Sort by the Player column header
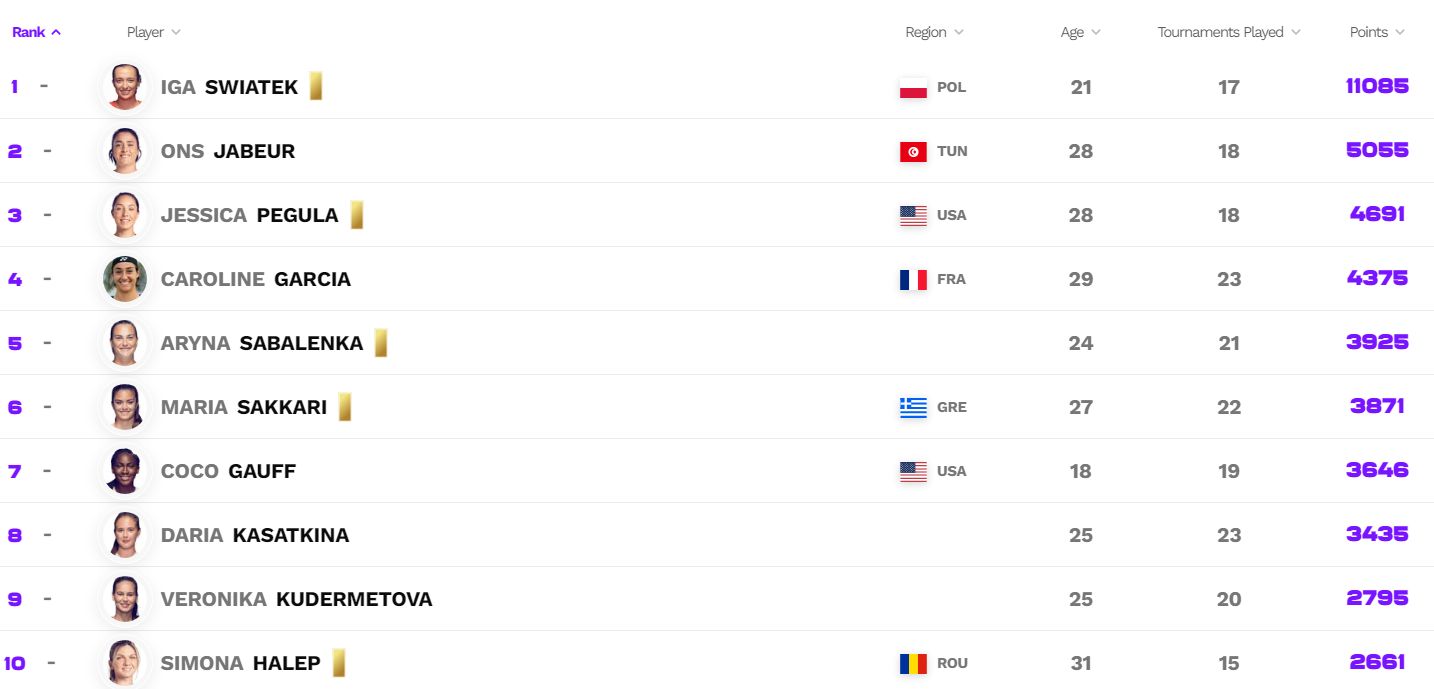The width and height of the screenshot is (1434, 689). coord(153,32)
